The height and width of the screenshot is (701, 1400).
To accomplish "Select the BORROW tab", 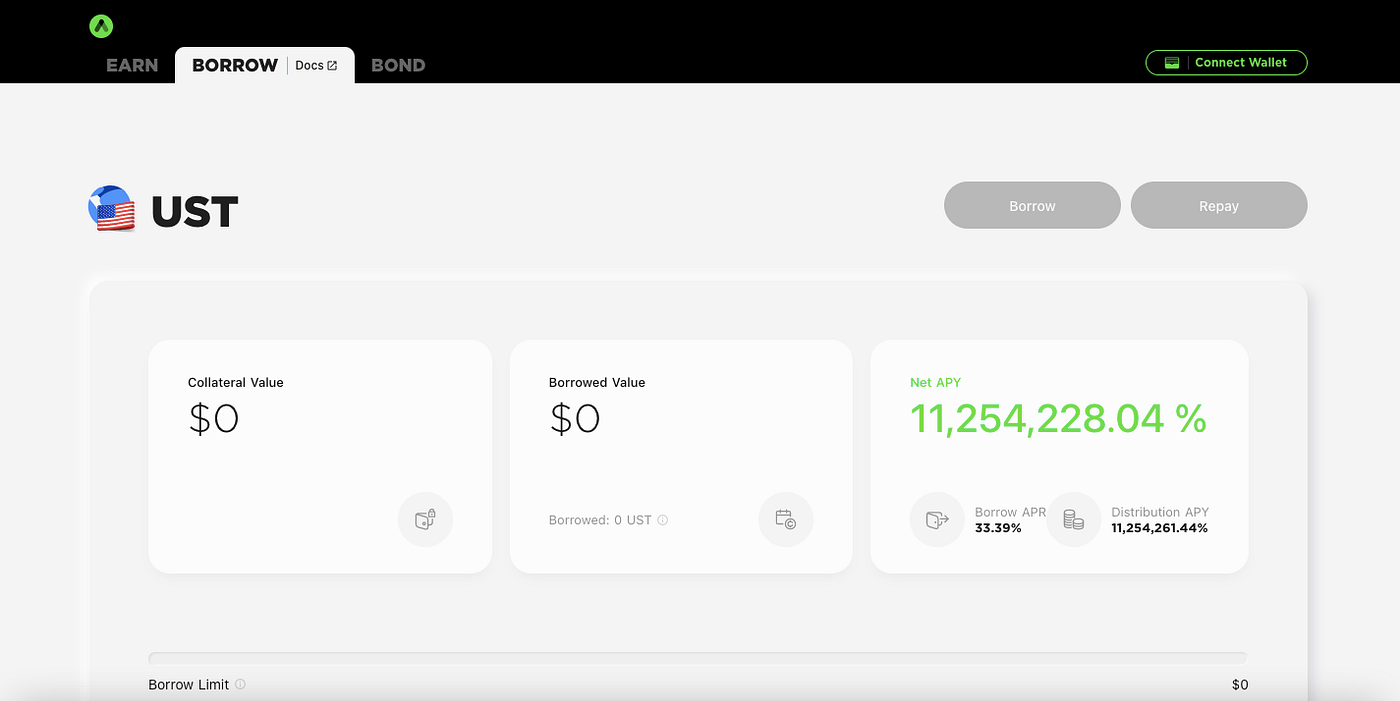I will click(235, 65).
